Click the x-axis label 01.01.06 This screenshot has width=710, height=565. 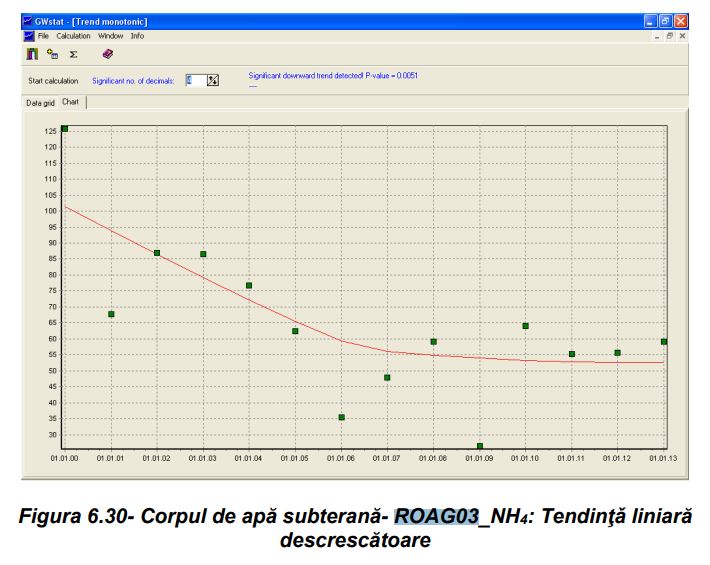coord(341,459)
